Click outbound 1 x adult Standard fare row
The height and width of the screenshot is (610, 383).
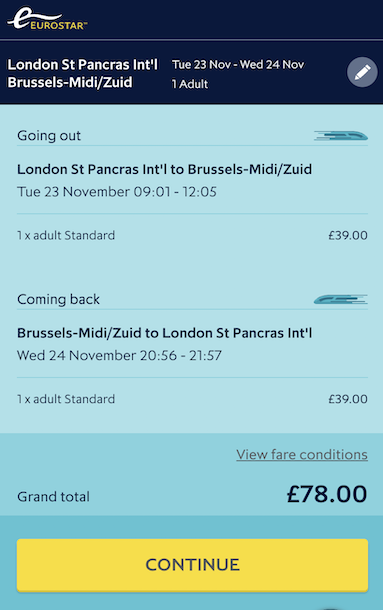click(192, 235)
